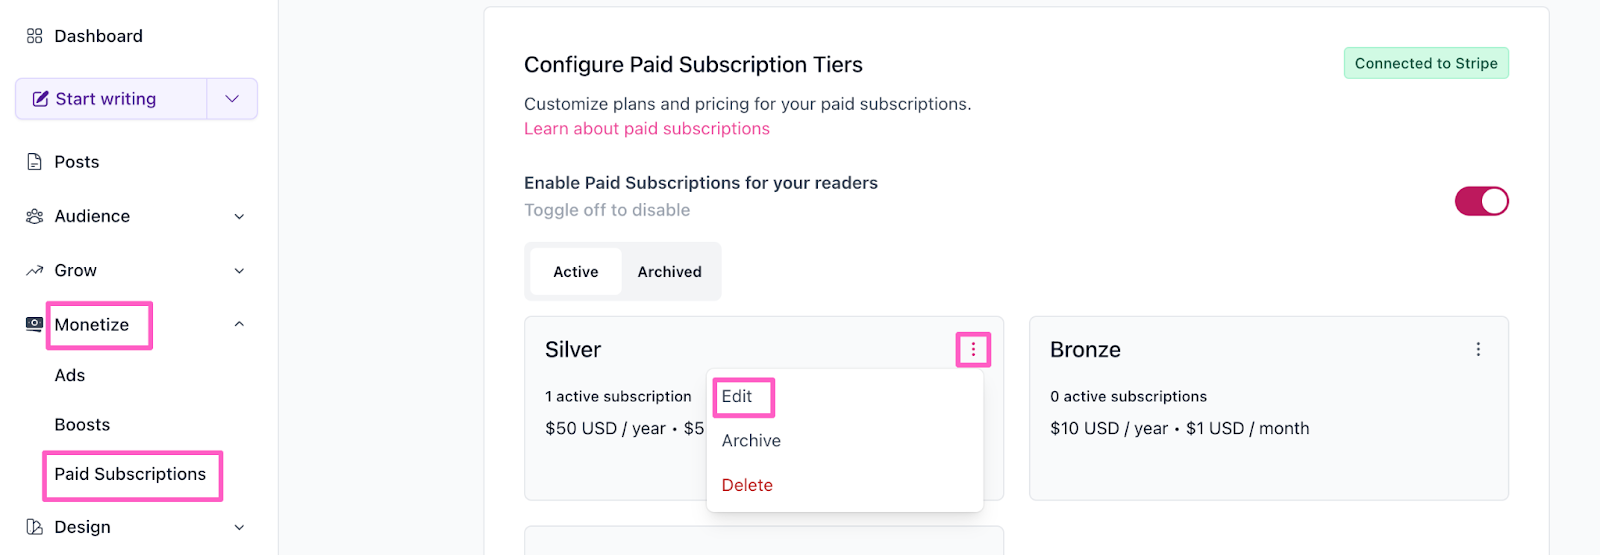
Task: Expand the Grow sidebar section
Action: pyautogui.click(x=239, y=271)
